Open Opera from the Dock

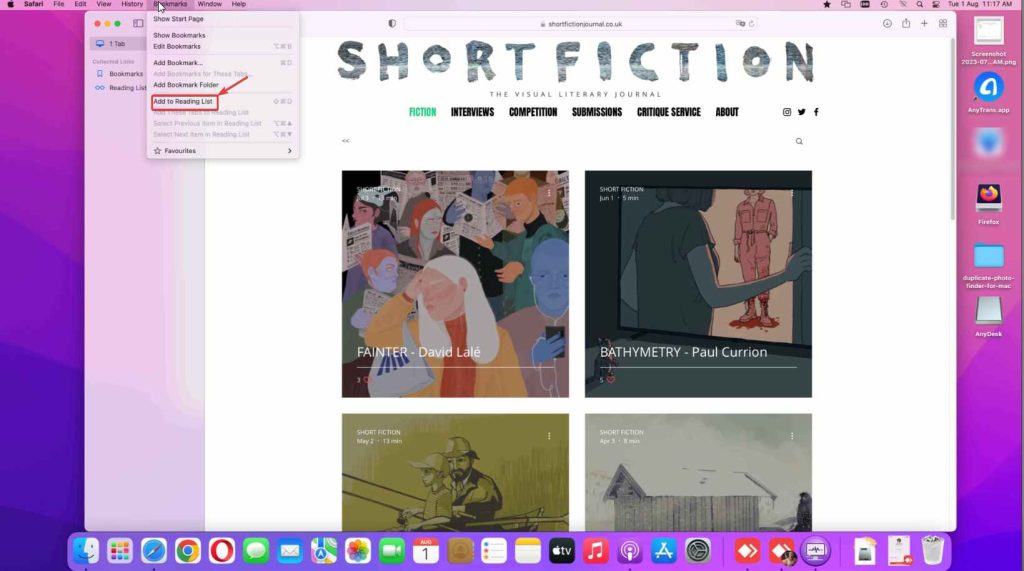pos(221,551)
